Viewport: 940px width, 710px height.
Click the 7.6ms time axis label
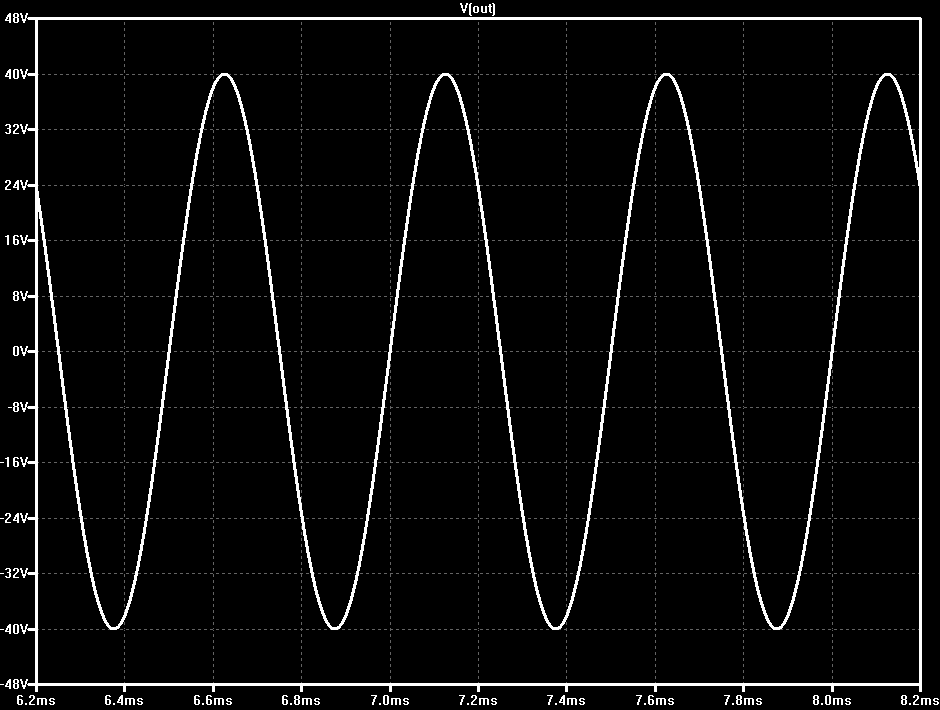click(x=655, y=700)
